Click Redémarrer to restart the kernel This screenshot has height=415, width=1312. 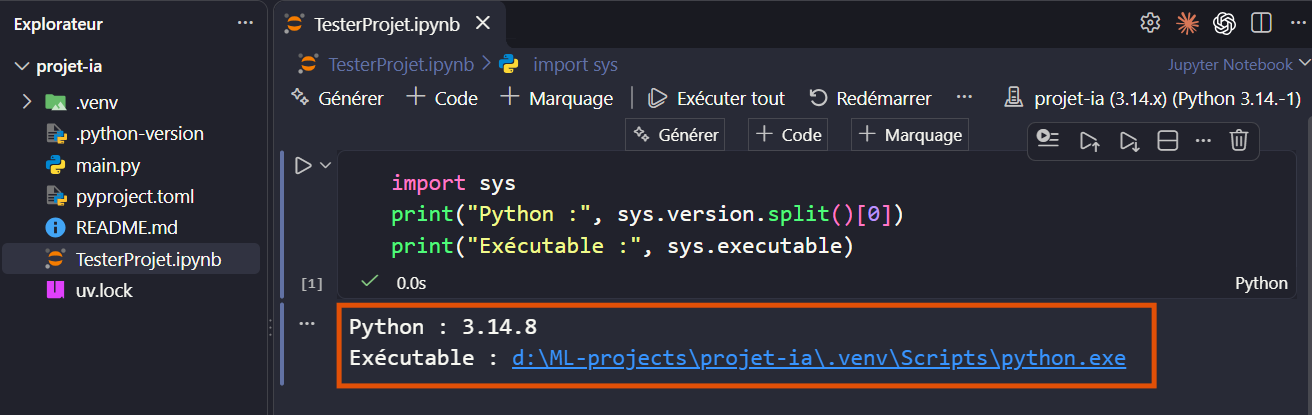click(870, 98)
